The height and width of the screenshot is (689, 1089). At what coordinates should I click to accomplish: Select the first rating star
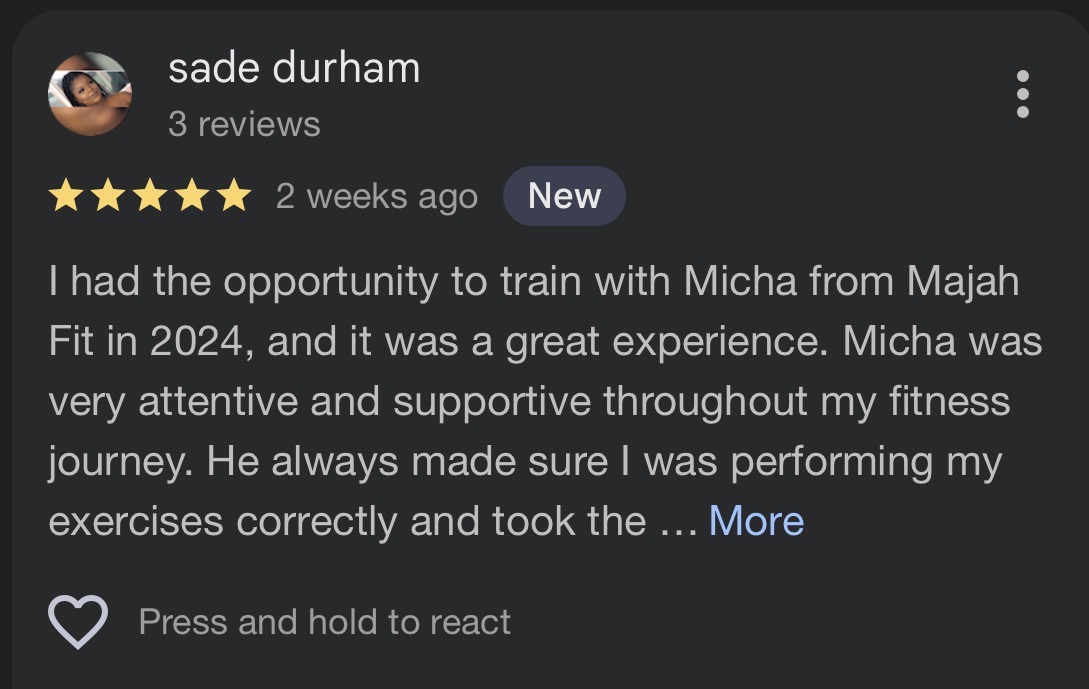tap(65, 196)
